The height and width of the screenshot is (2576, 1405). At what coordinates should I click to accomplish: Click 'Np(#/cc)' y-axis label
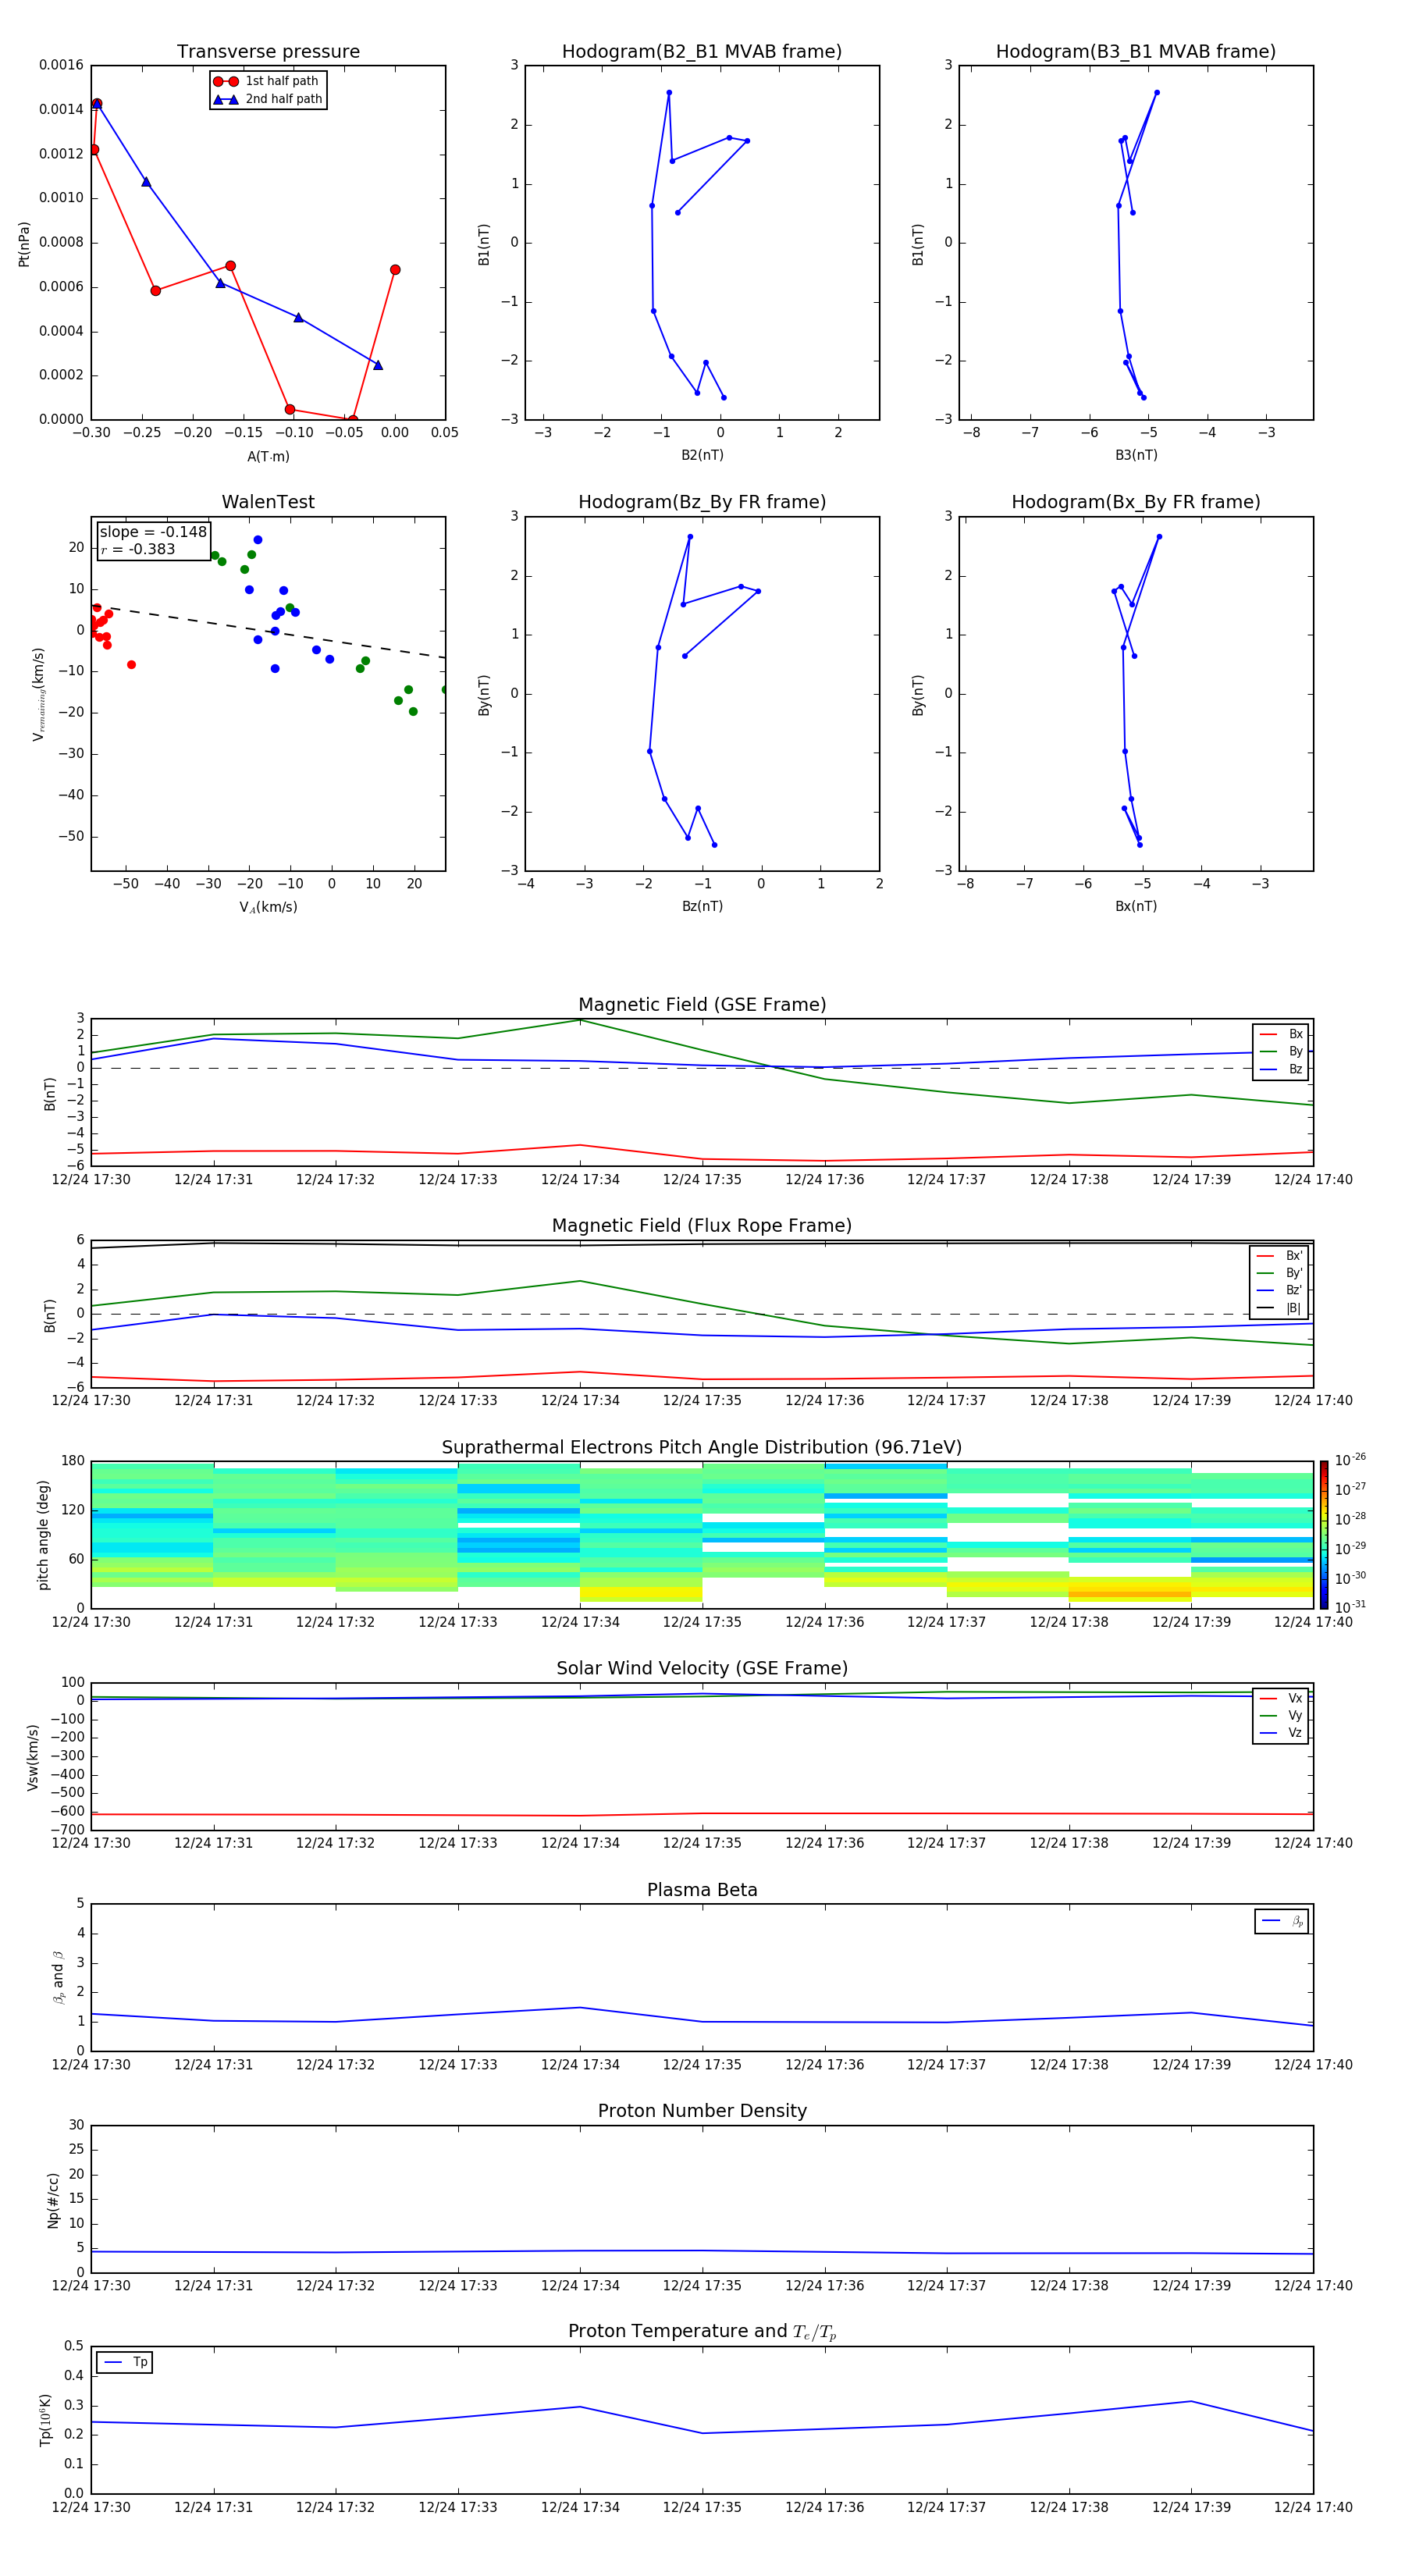(53, 2200)
